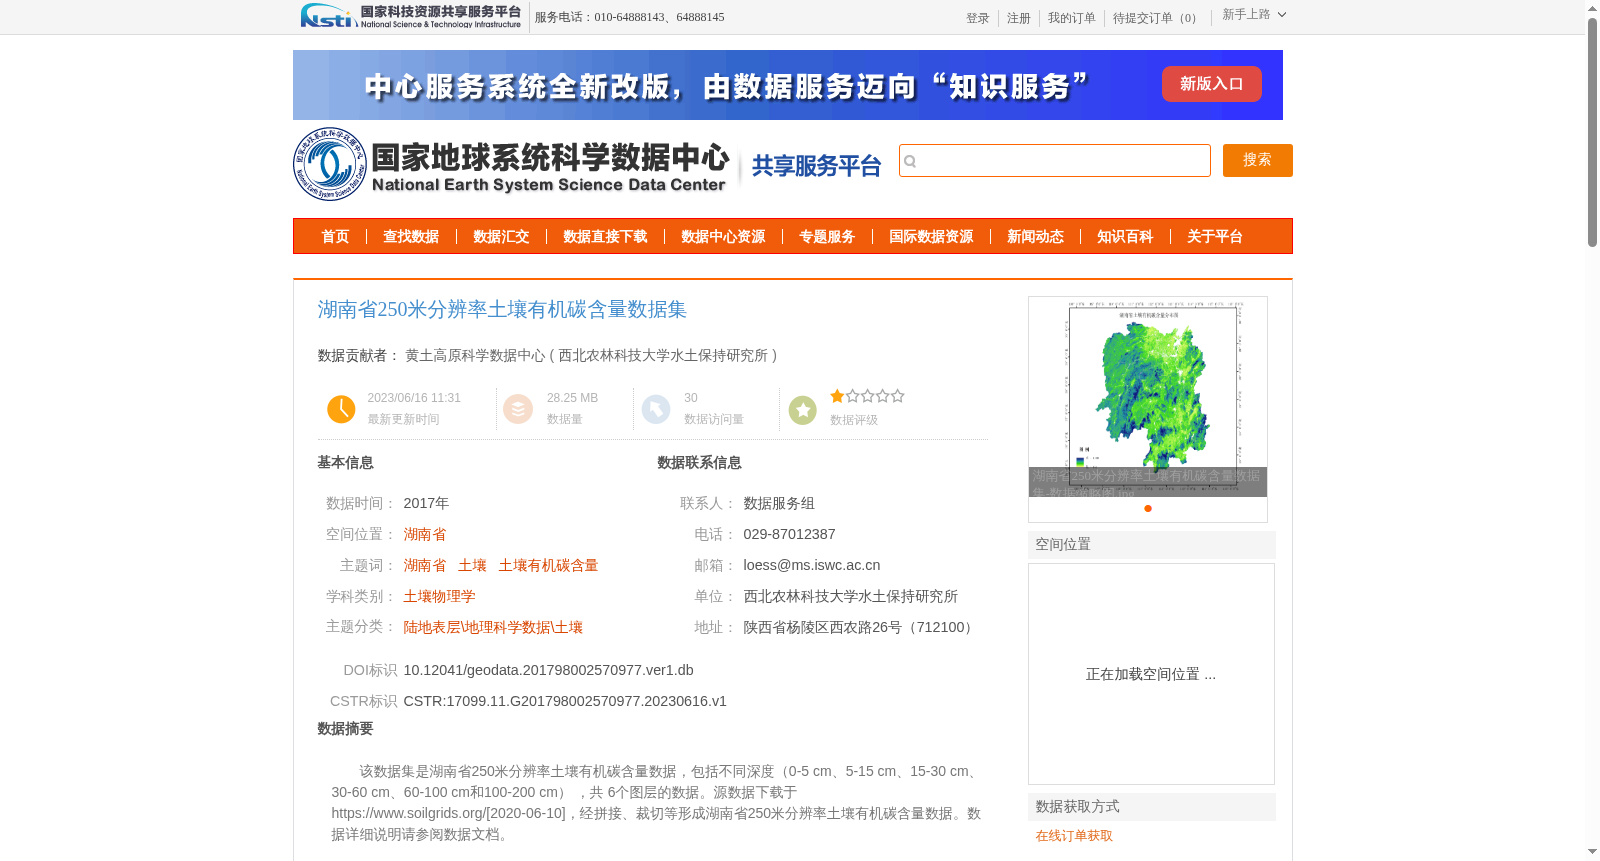This screenshot has height=861, width=1600.
Task: Click the 数据摘要 section heading
Action: [x=345, y=729]
